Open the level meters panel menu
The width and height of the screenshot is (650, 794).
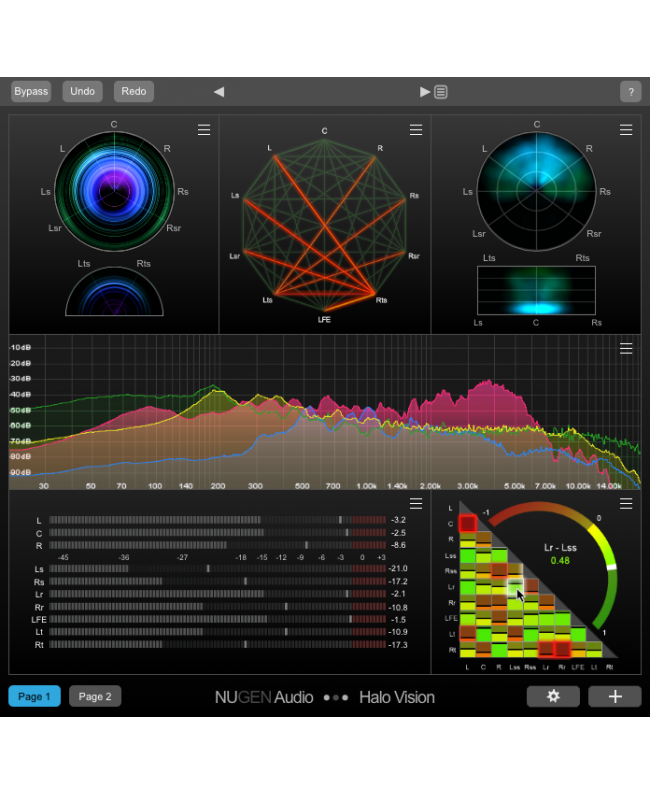pyautogui.click(x=416, y=503)
